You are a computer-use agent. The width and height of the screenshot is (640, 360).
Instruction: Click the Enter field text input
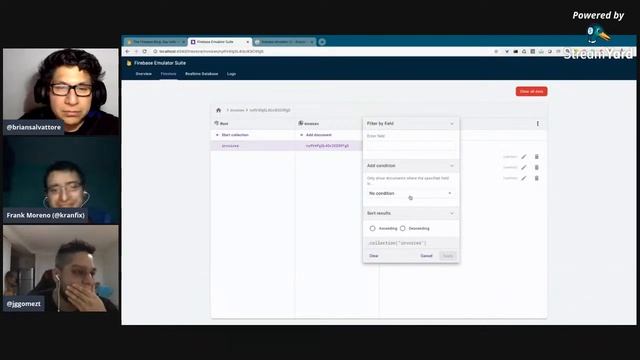coord(411,145)
